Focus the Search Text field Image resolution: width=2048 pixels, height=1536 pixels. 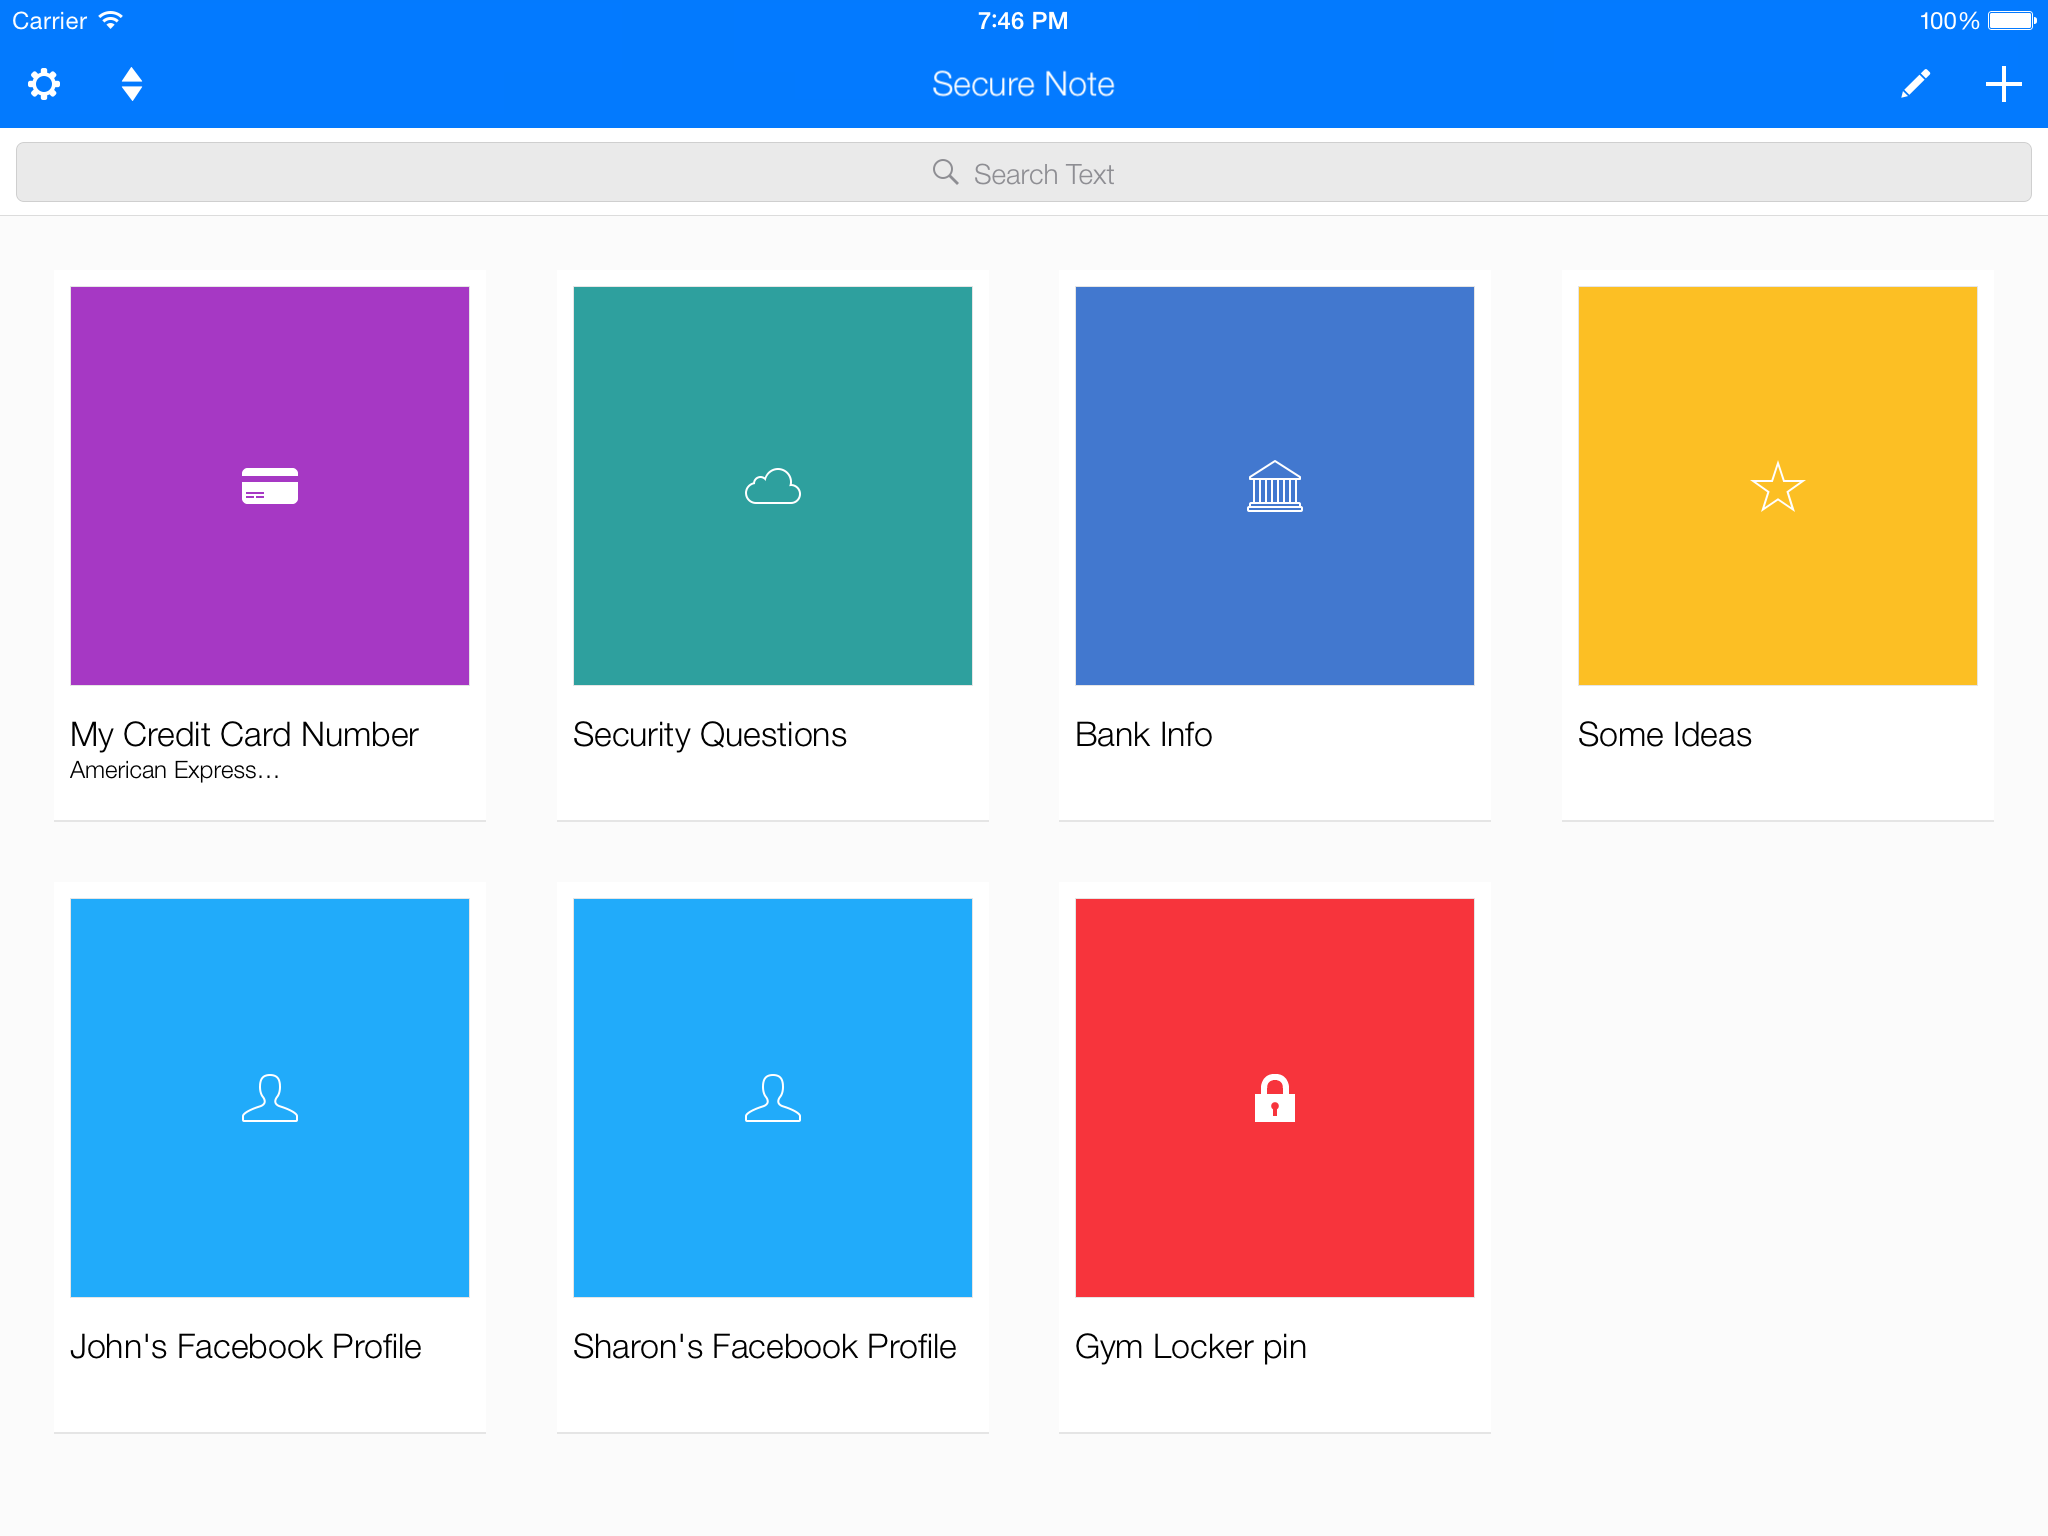pyautogui.click(x=1024, y=172)
